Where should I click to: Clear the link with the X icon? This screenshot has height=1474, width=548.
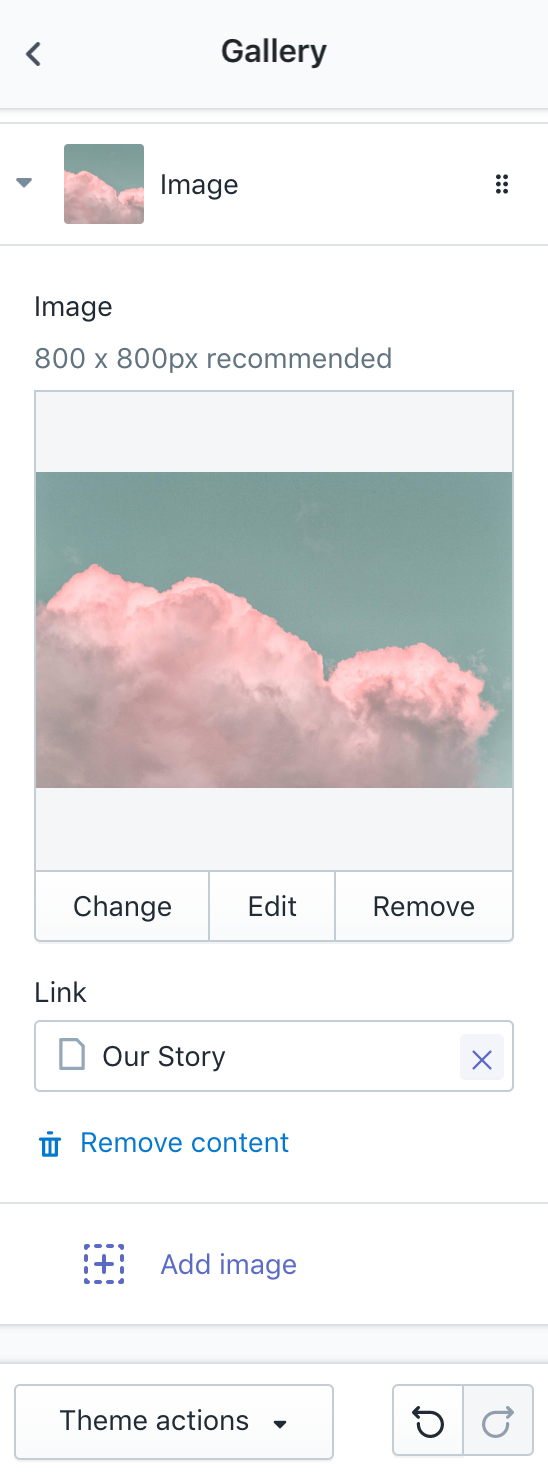[x=482, y=1058]
